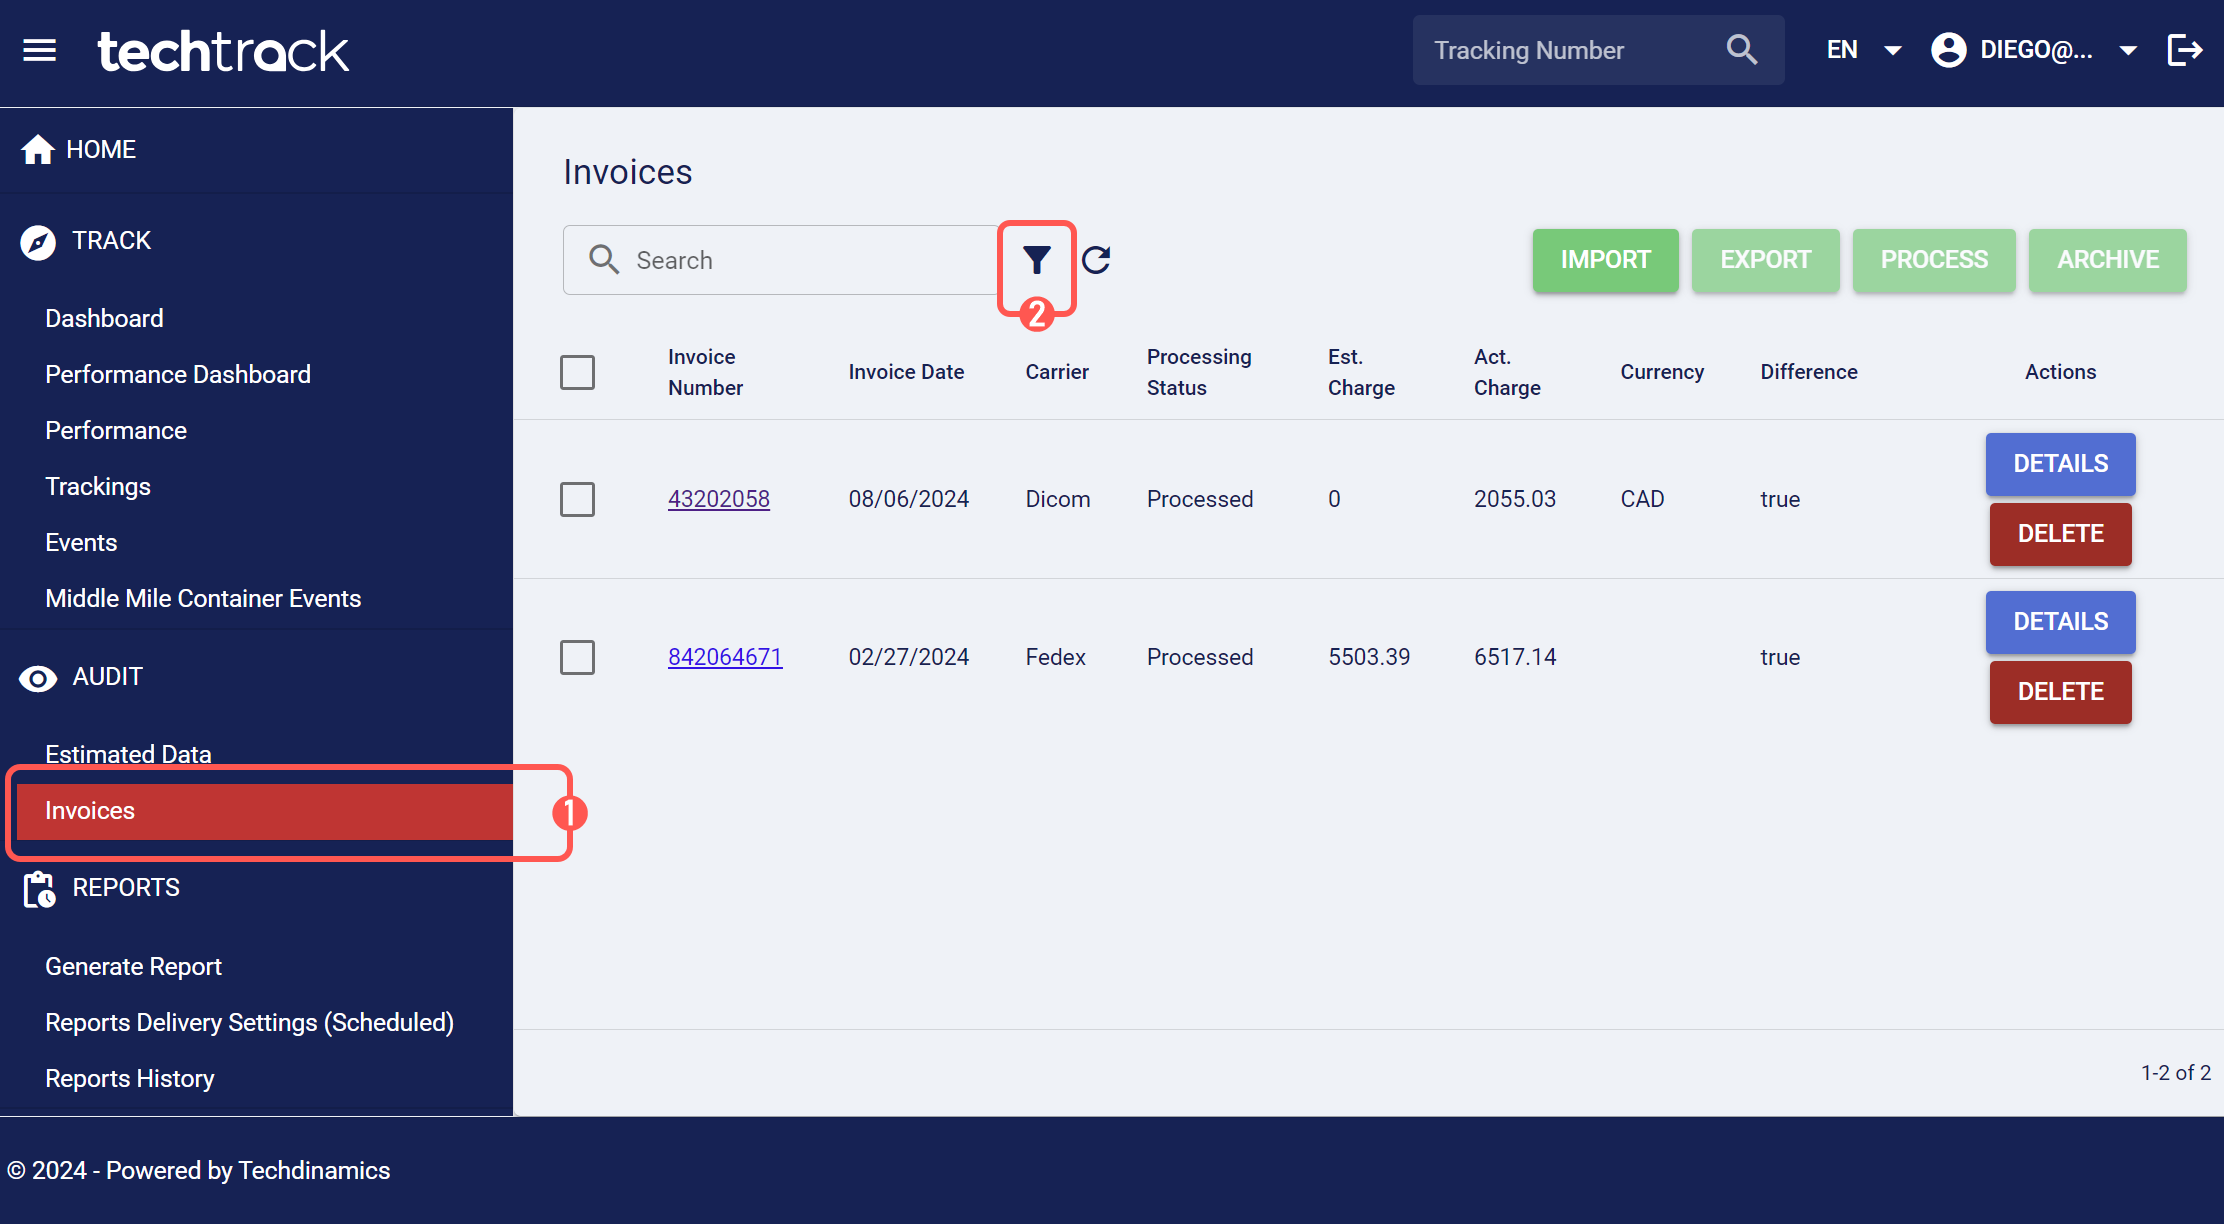Open invoice link 842064671
This screenshot has height=1224, width=2224.
pyautogui.click(x=725, y=657)
